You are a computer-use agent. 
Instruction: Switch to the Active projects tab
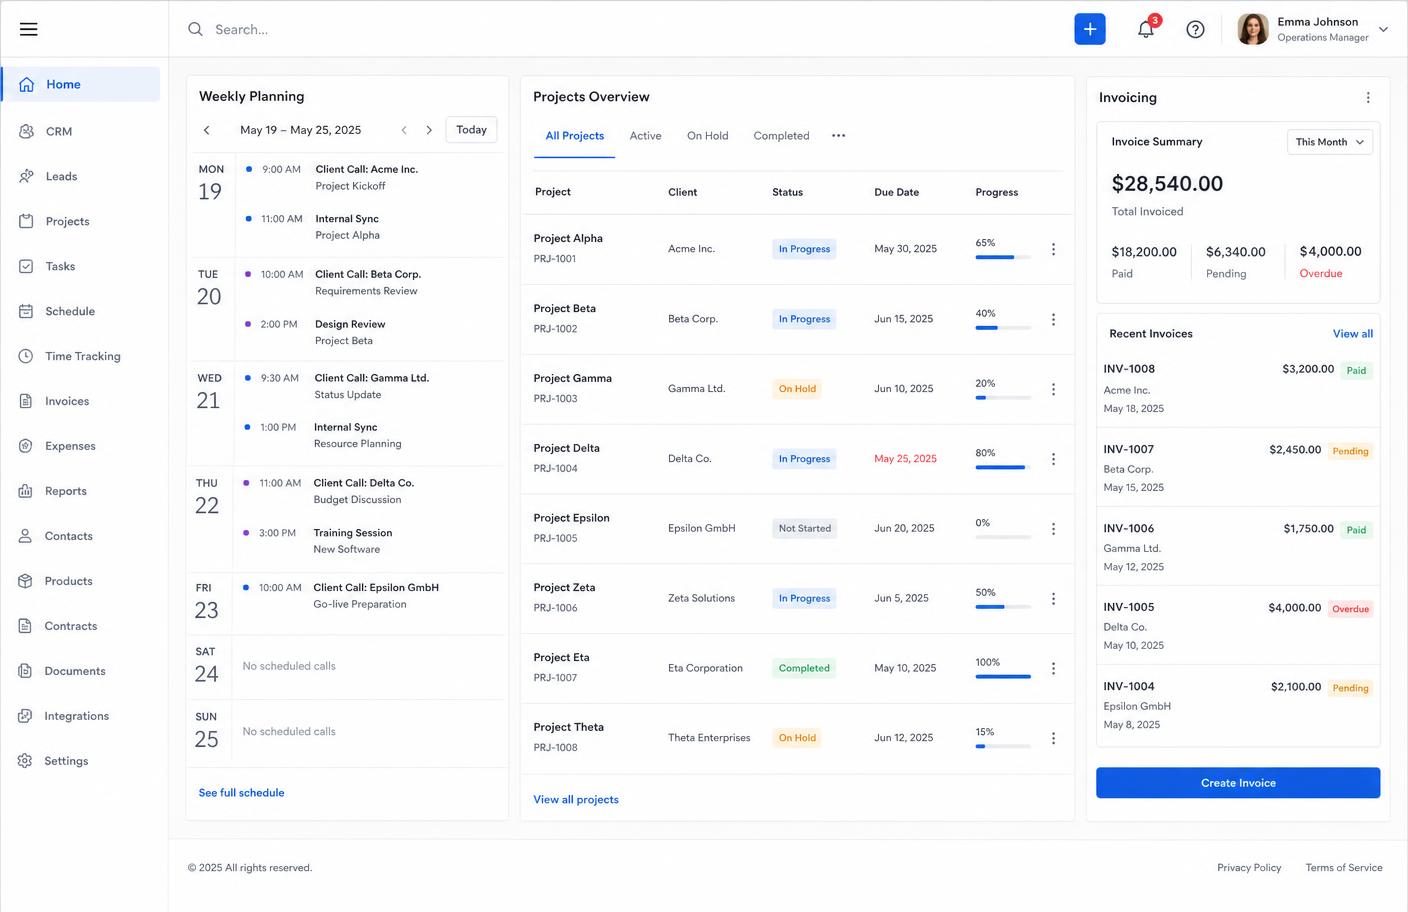pyautogui.click(x=645, y=136)
